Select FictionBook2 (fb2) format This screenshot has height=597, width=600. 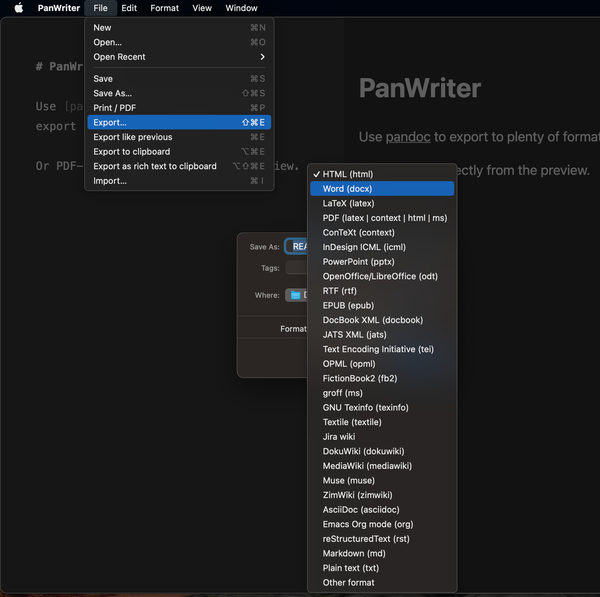[382, 378]
